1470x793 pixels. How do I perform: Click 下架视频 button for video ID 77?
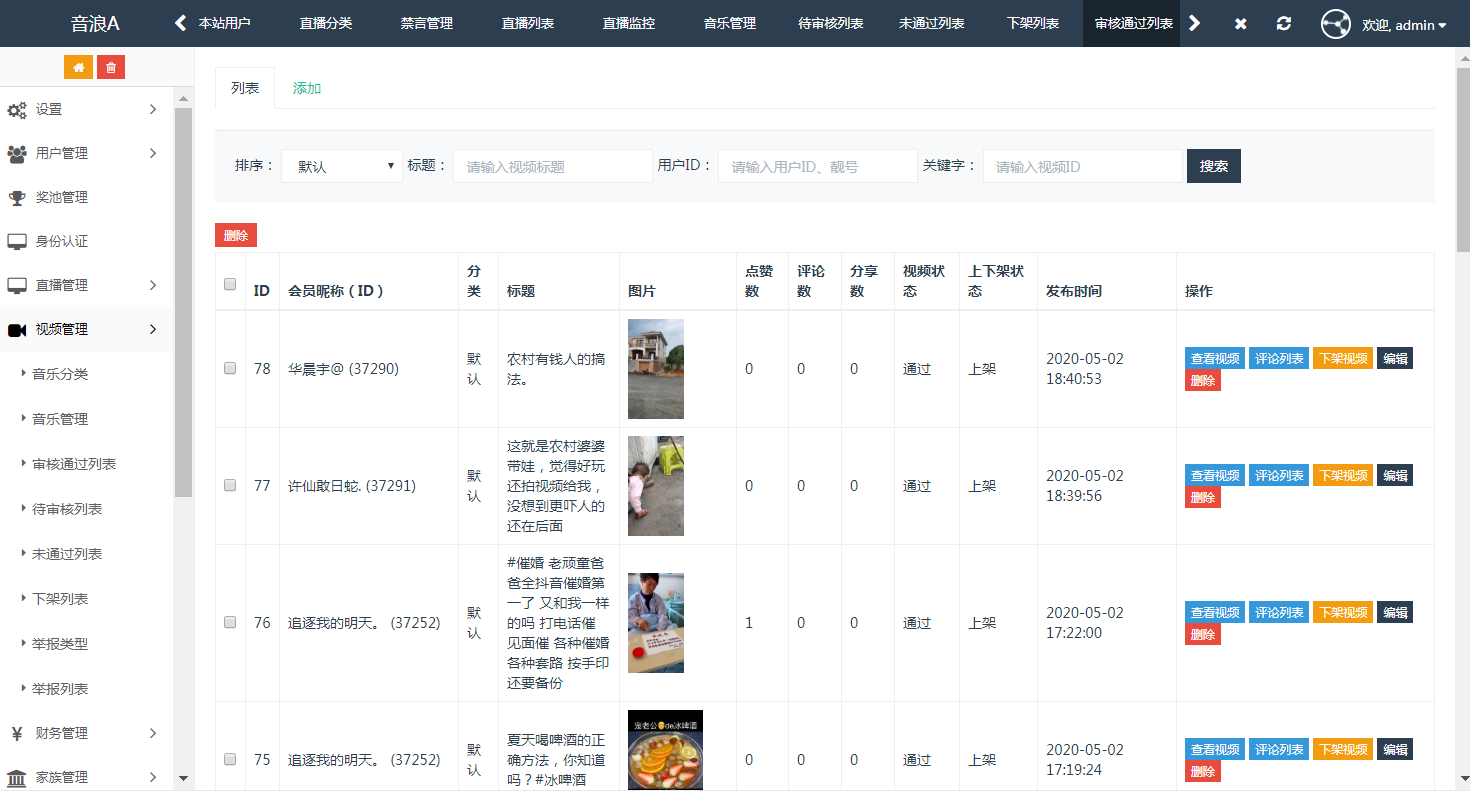pyautogui.click(x=1342, y=476)
